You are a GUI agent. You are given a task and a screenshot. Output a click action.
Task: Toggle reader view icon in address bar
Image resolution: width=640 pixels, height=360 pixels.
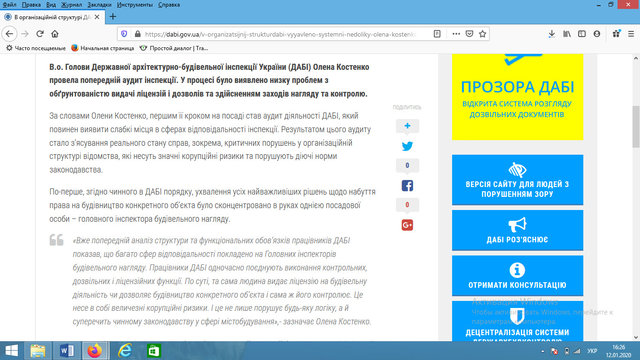tap(437, 34)
